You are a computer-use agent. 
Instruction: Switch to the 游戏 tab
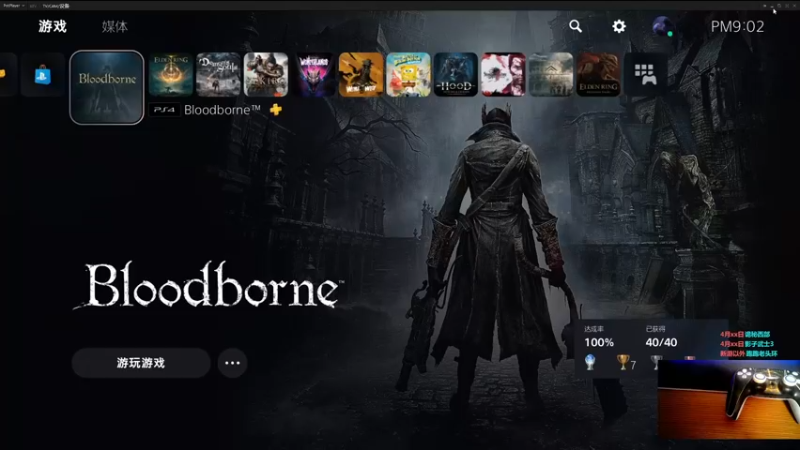[x=53, y=26]
